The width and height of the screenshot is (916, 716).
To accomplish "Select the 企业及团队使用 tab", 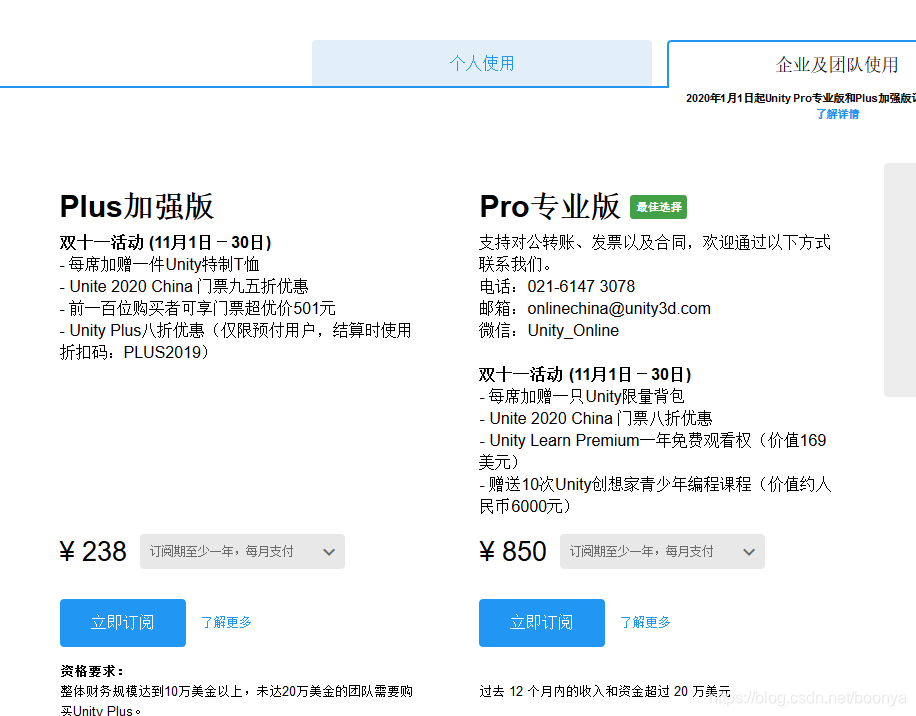I will [837, 64].
